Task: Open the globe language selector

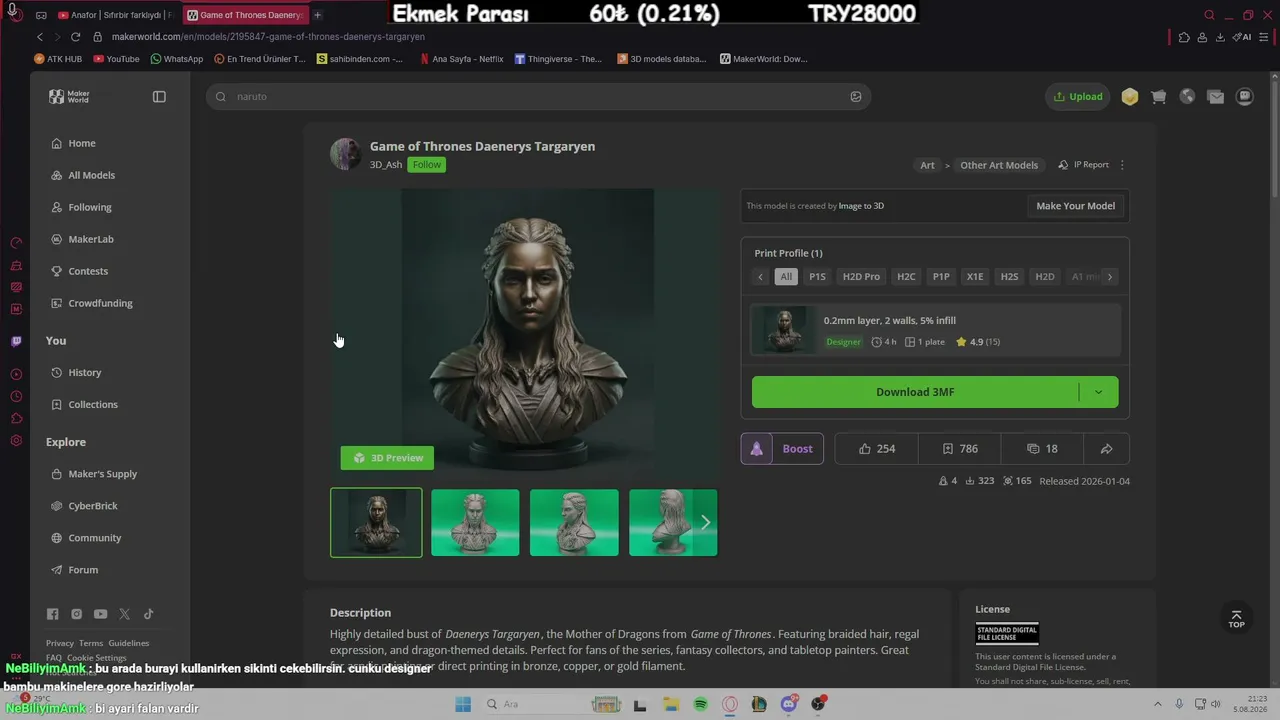Action: pos(1187,97)
